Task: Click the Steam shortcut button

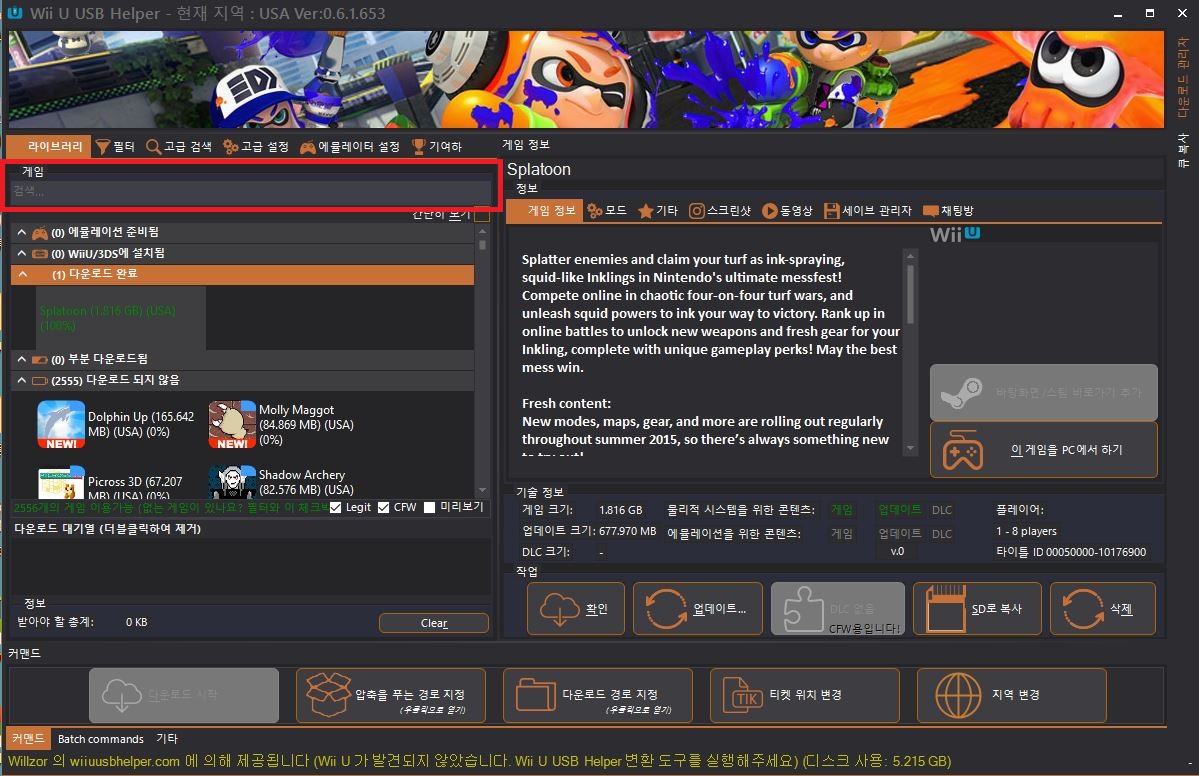Action: (x=1044, y=392)
